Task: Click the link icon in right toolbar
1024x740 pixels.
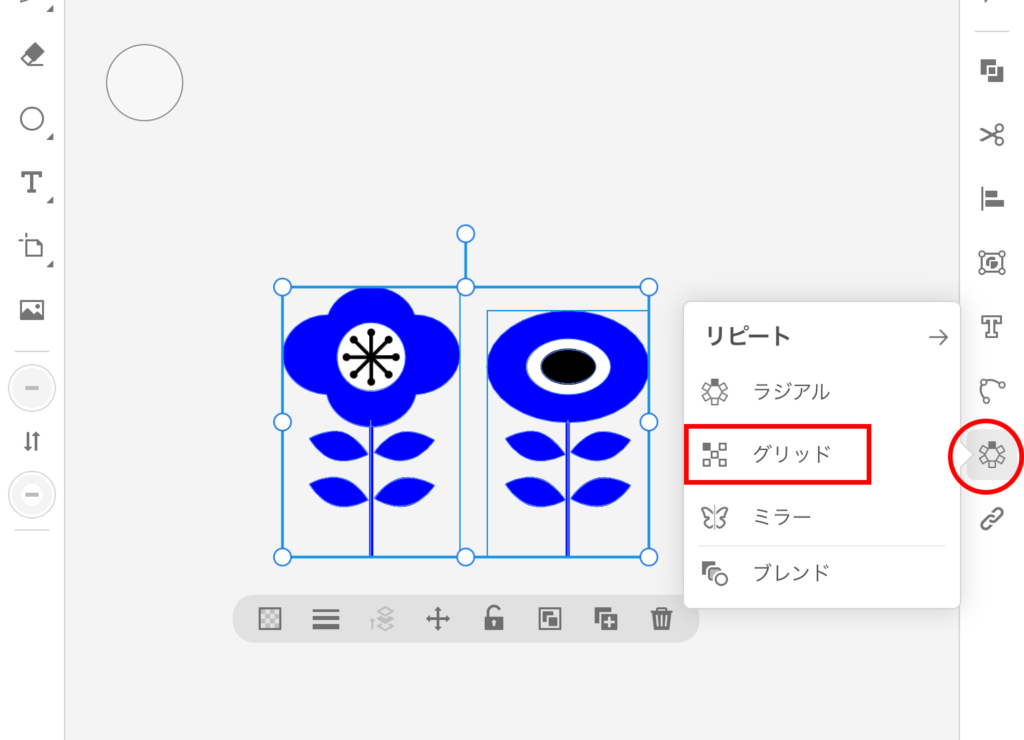Action: 991,519
